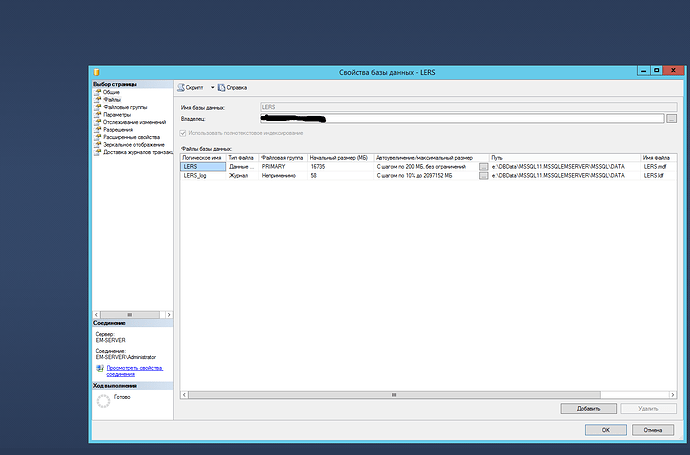
Task: Click the Тип файла column header
Action: click(x=242, y=158)
